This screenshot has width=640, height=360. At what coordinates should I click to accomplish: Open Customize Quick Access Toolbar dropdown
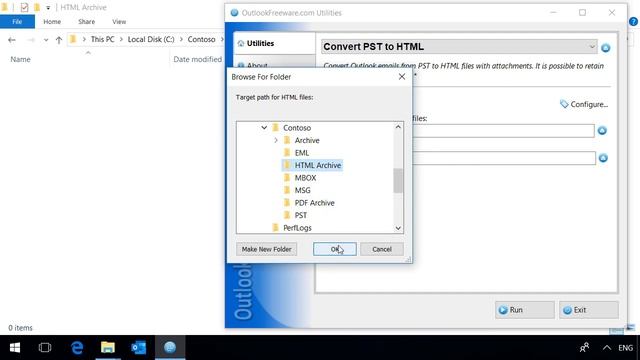[48, 8]
